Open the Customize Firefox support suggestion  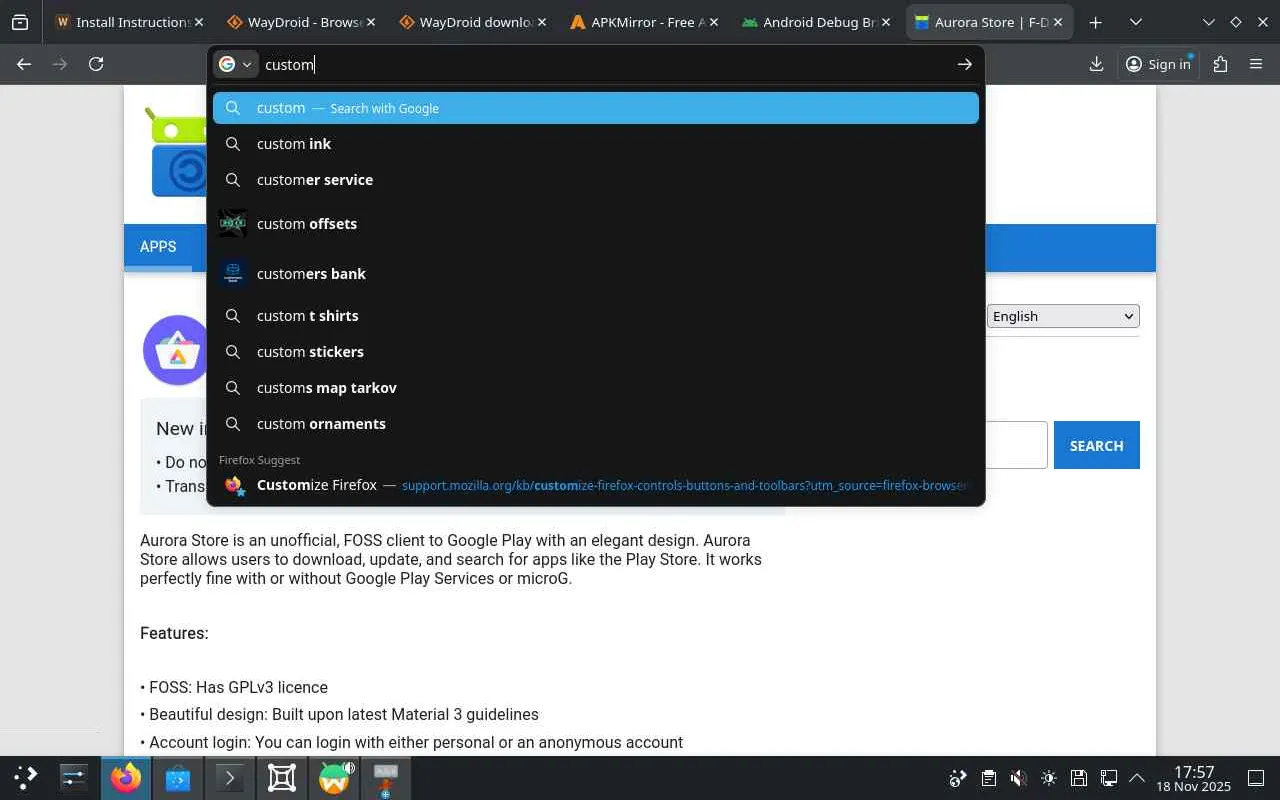click(596, 485)
